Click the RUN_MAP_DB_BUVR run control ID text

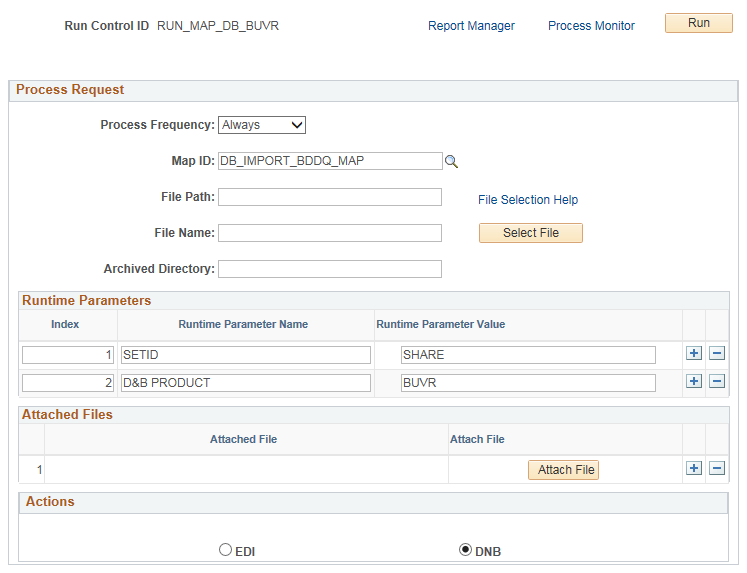tap(218, 26)
